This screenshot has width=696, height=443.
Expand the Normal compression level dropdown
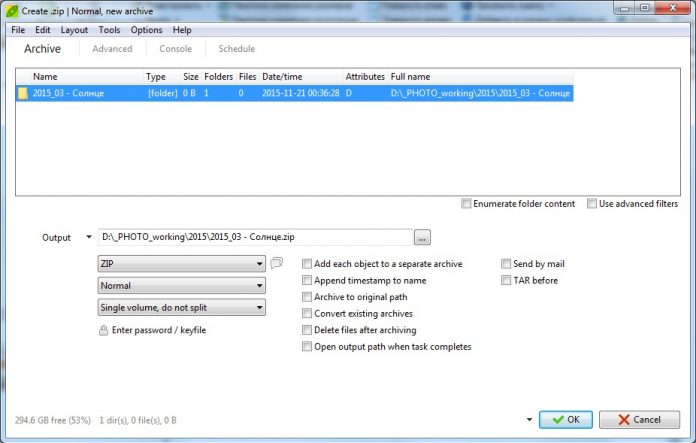pos(181,285)
